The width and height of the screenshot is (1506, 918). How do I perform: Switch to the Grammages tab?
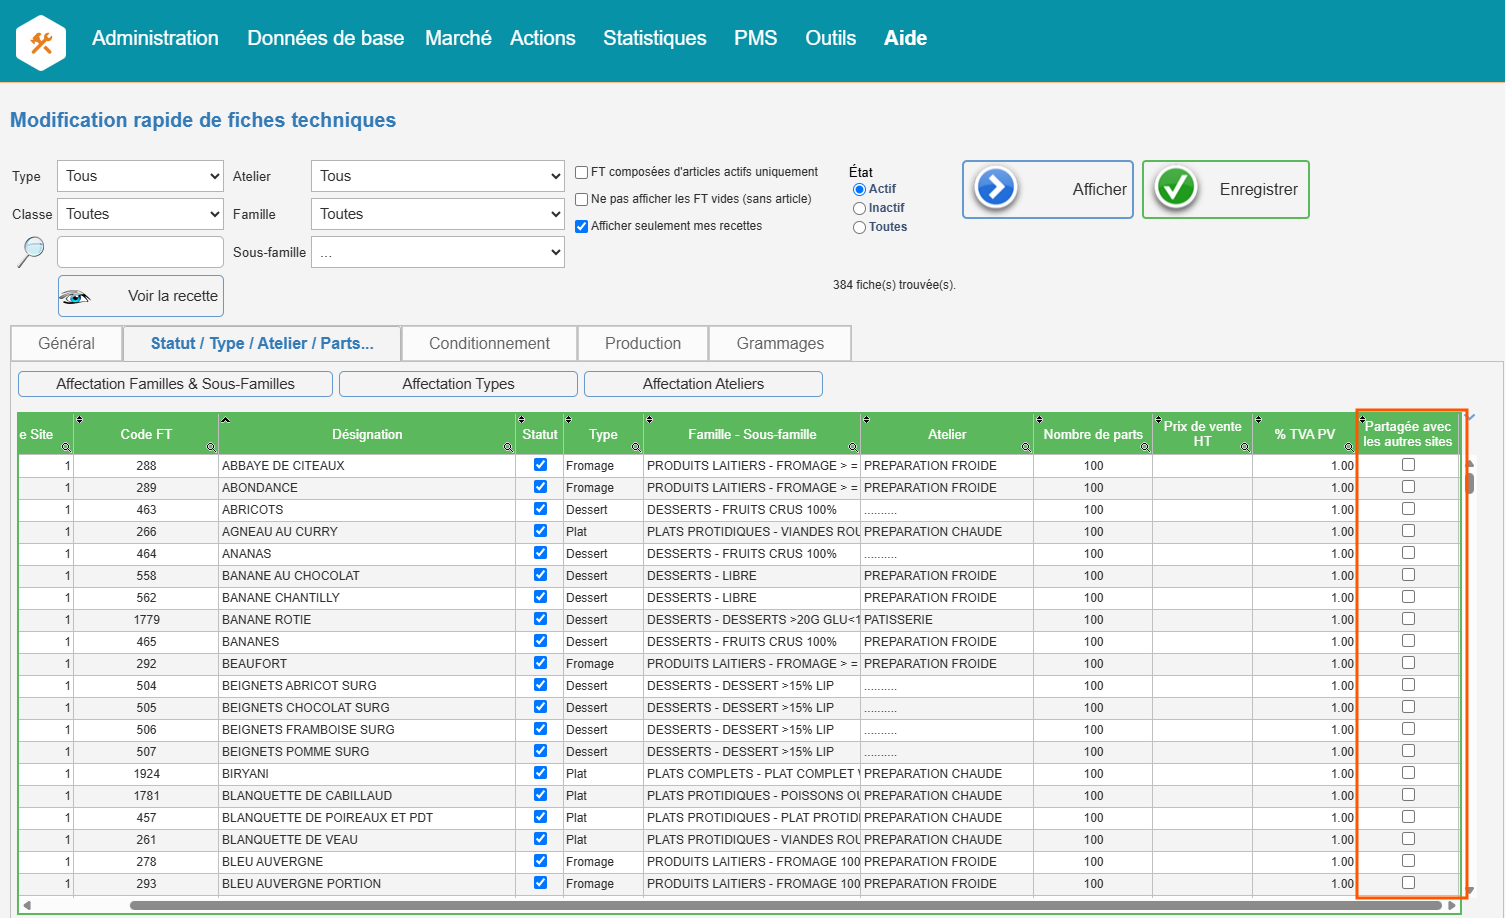(780, 343)
